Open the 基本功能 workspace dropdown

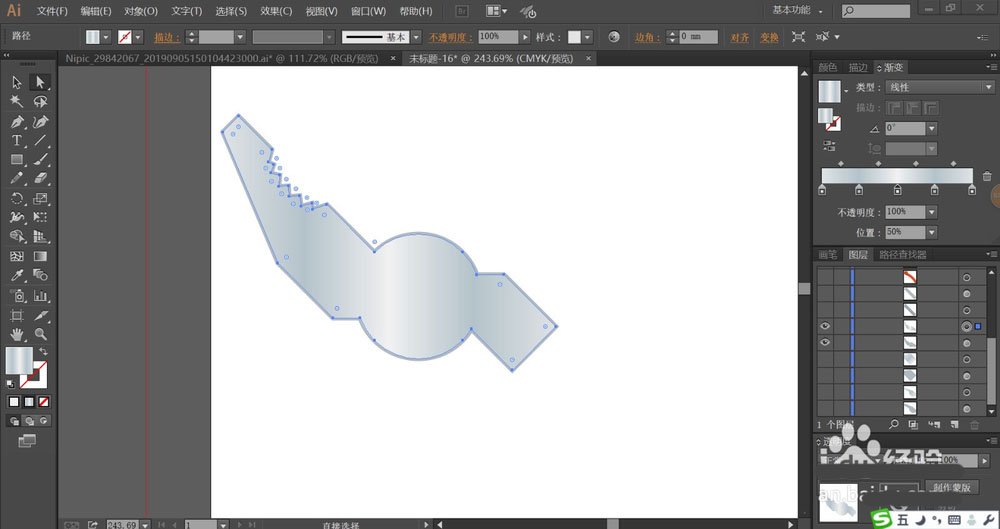(797, 11)
